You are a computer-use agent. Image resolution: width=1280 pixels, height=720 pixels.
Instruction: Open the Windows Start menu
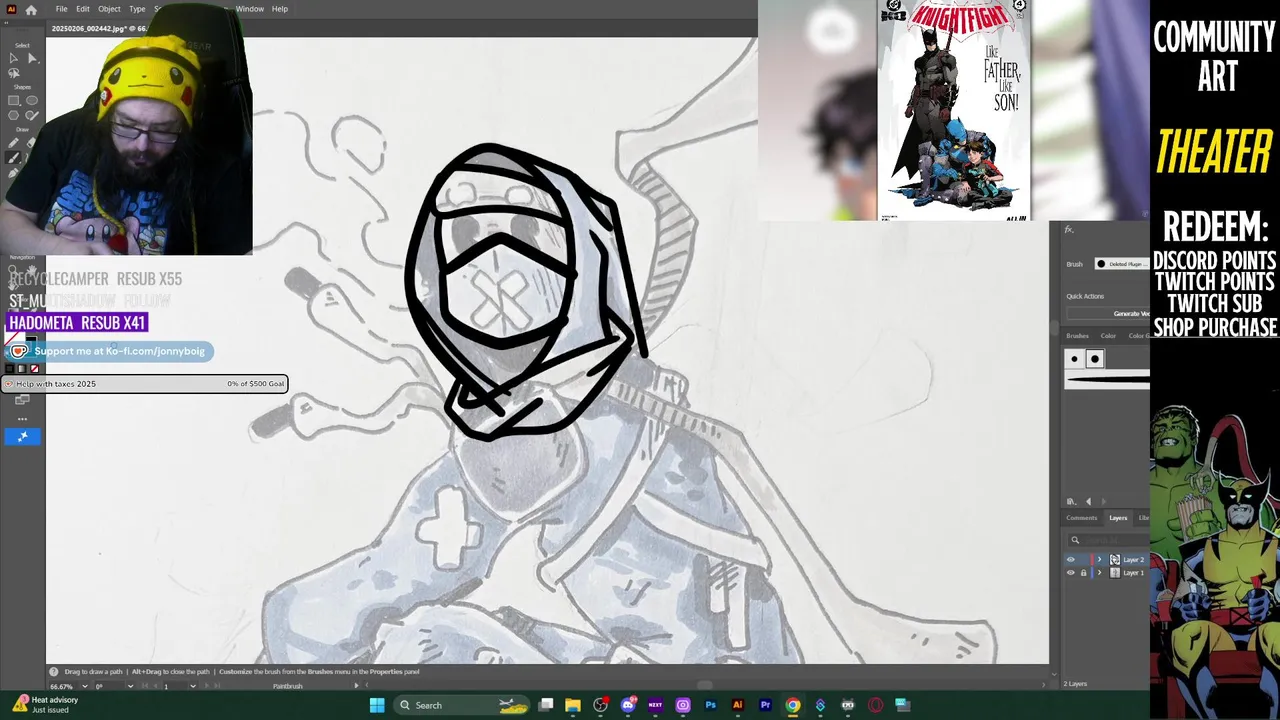coord(376,705)
